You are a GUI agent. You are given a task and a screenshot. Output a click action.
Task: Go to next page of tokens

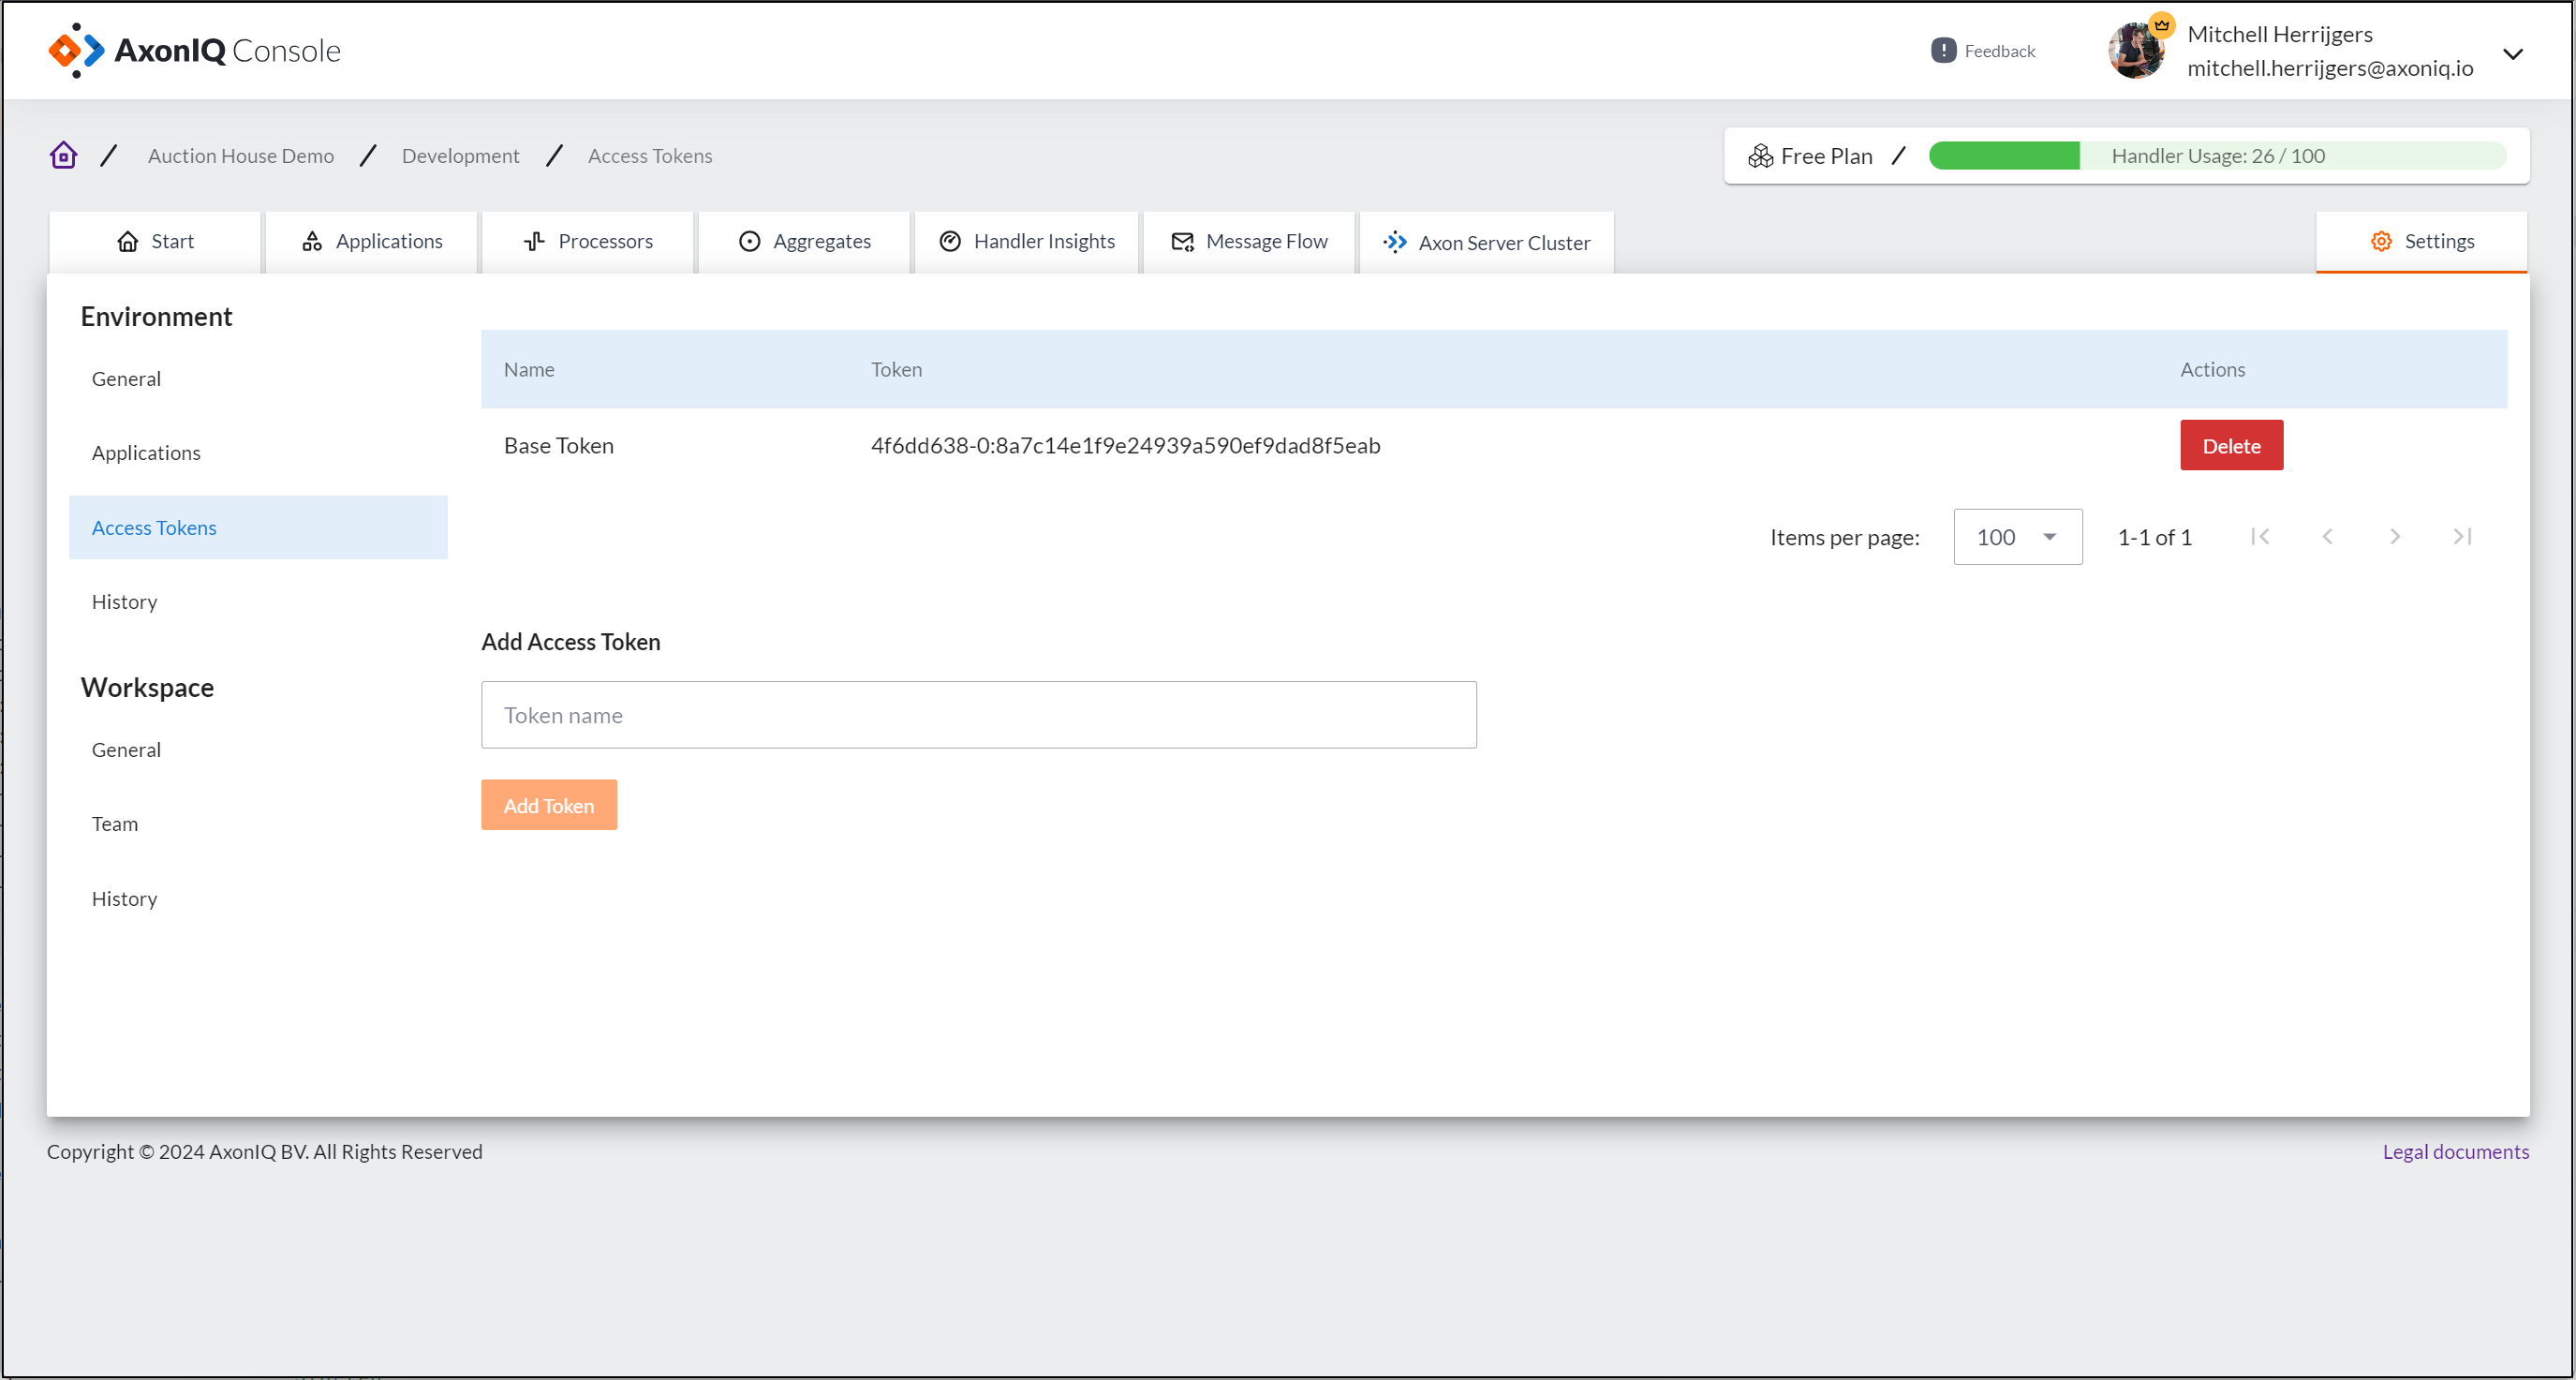(x=2395, y=537)
